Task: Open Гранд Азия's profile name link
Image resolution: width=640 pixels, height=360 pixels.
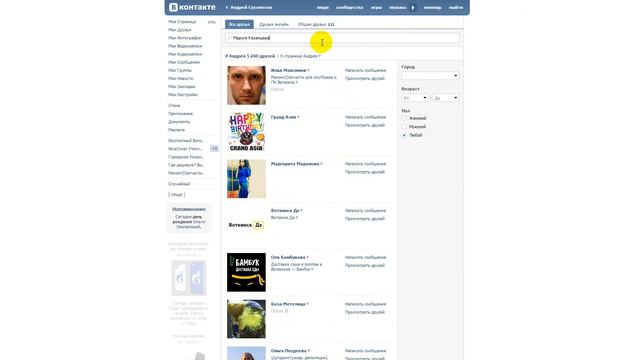Action: tap(283, 117)
